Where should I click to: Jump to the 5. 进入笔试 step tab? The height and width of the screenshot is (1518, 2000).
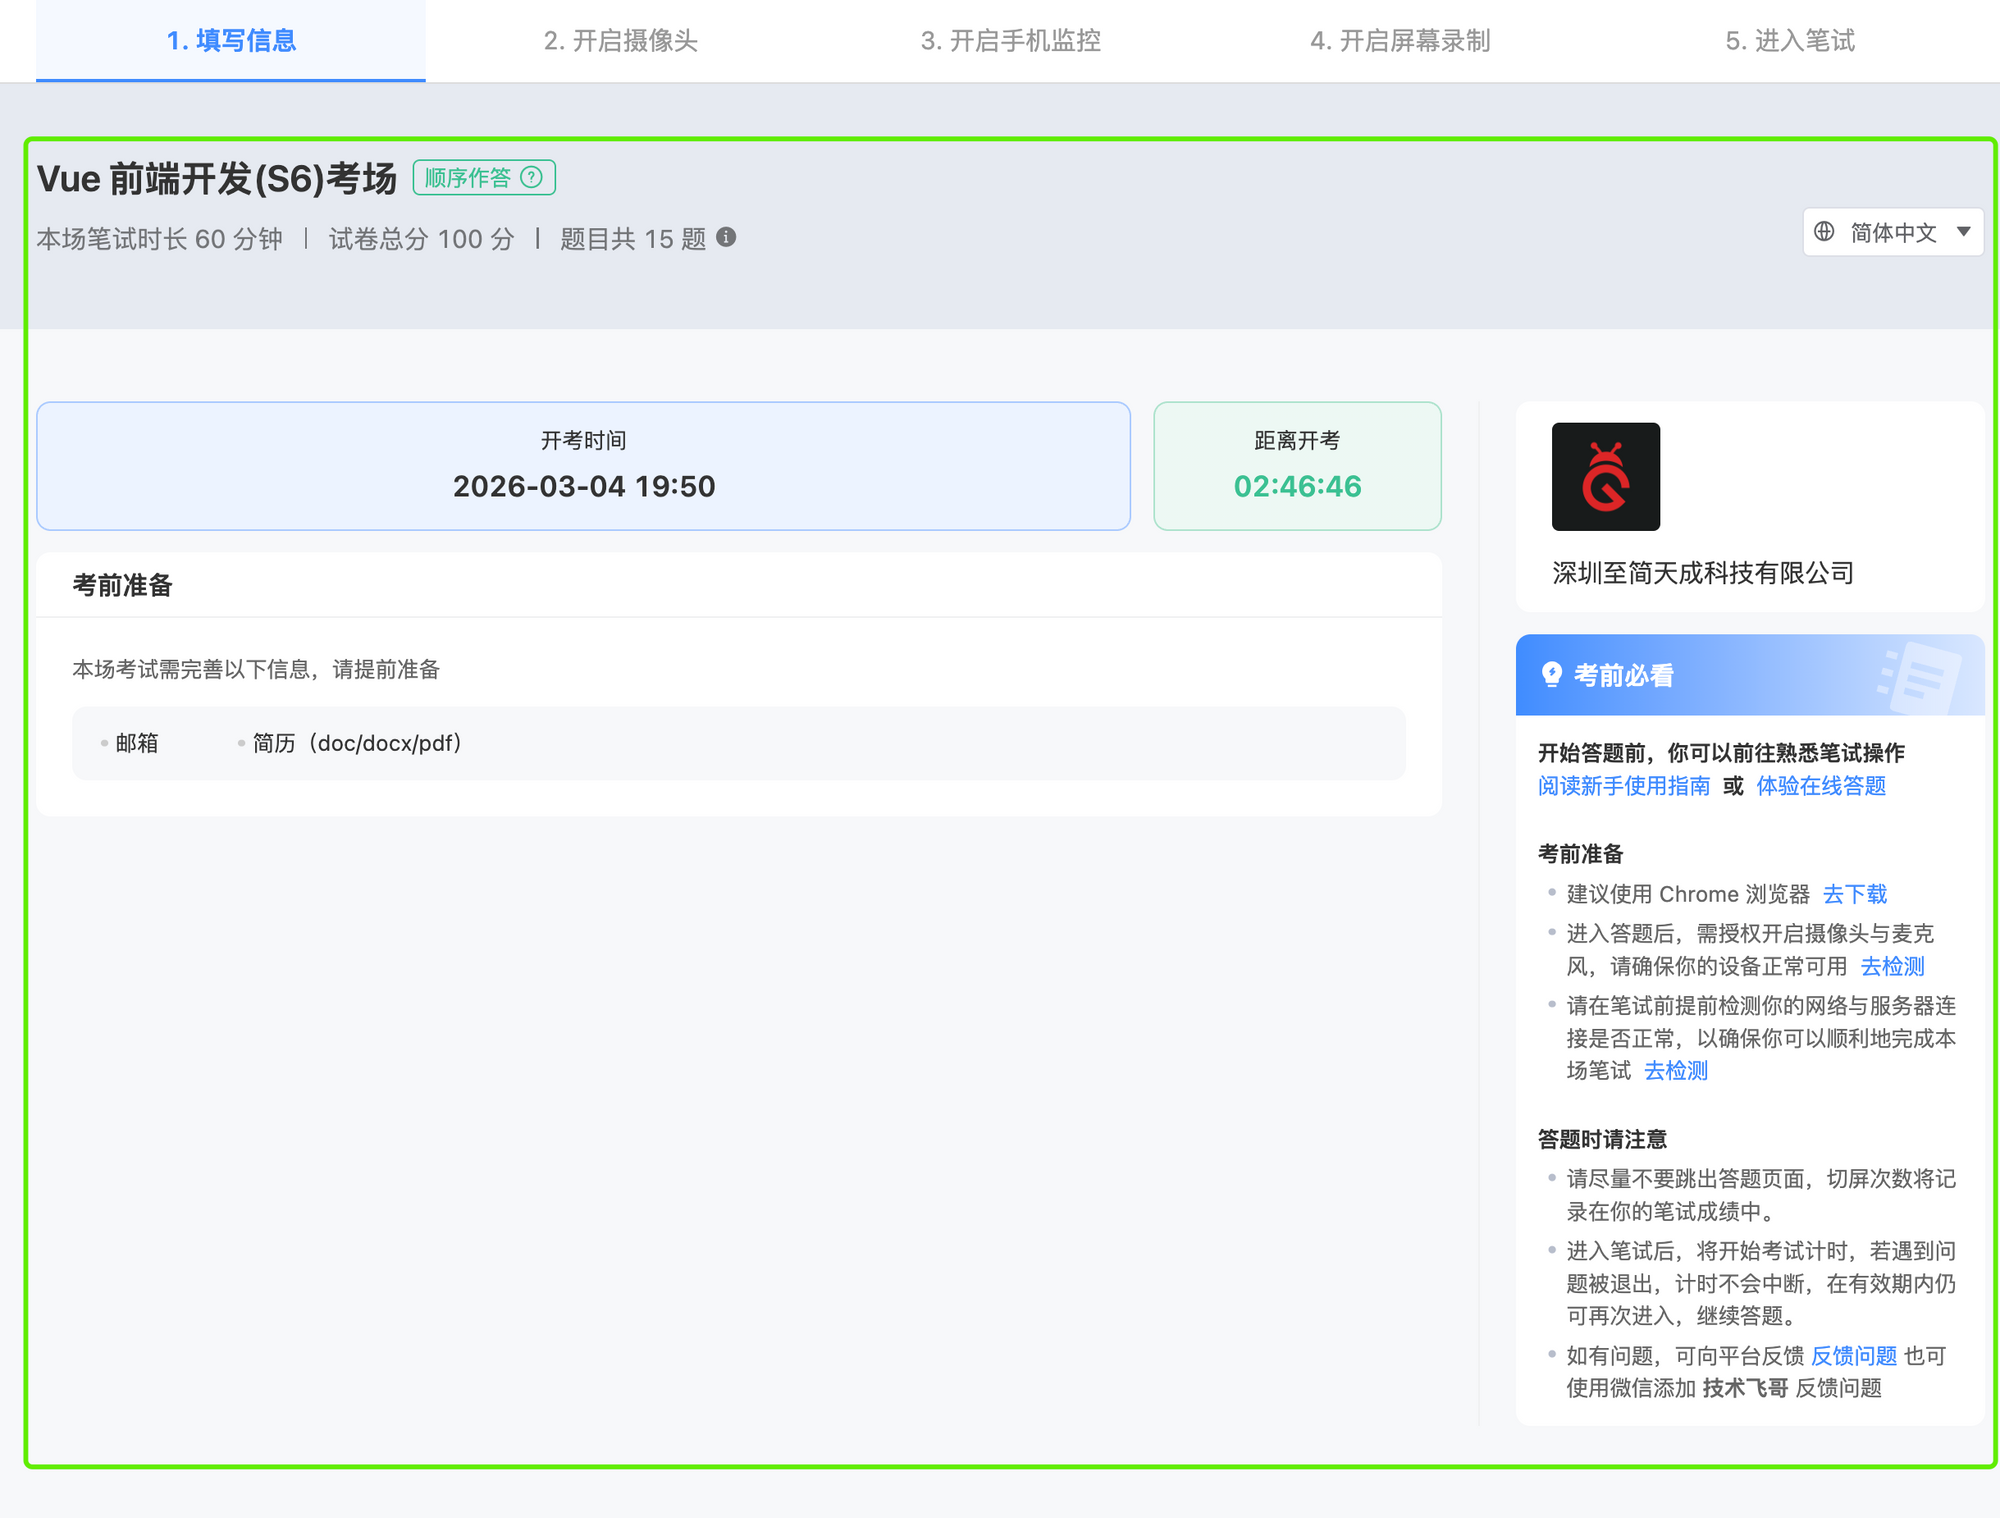(x=1789, y=41)
